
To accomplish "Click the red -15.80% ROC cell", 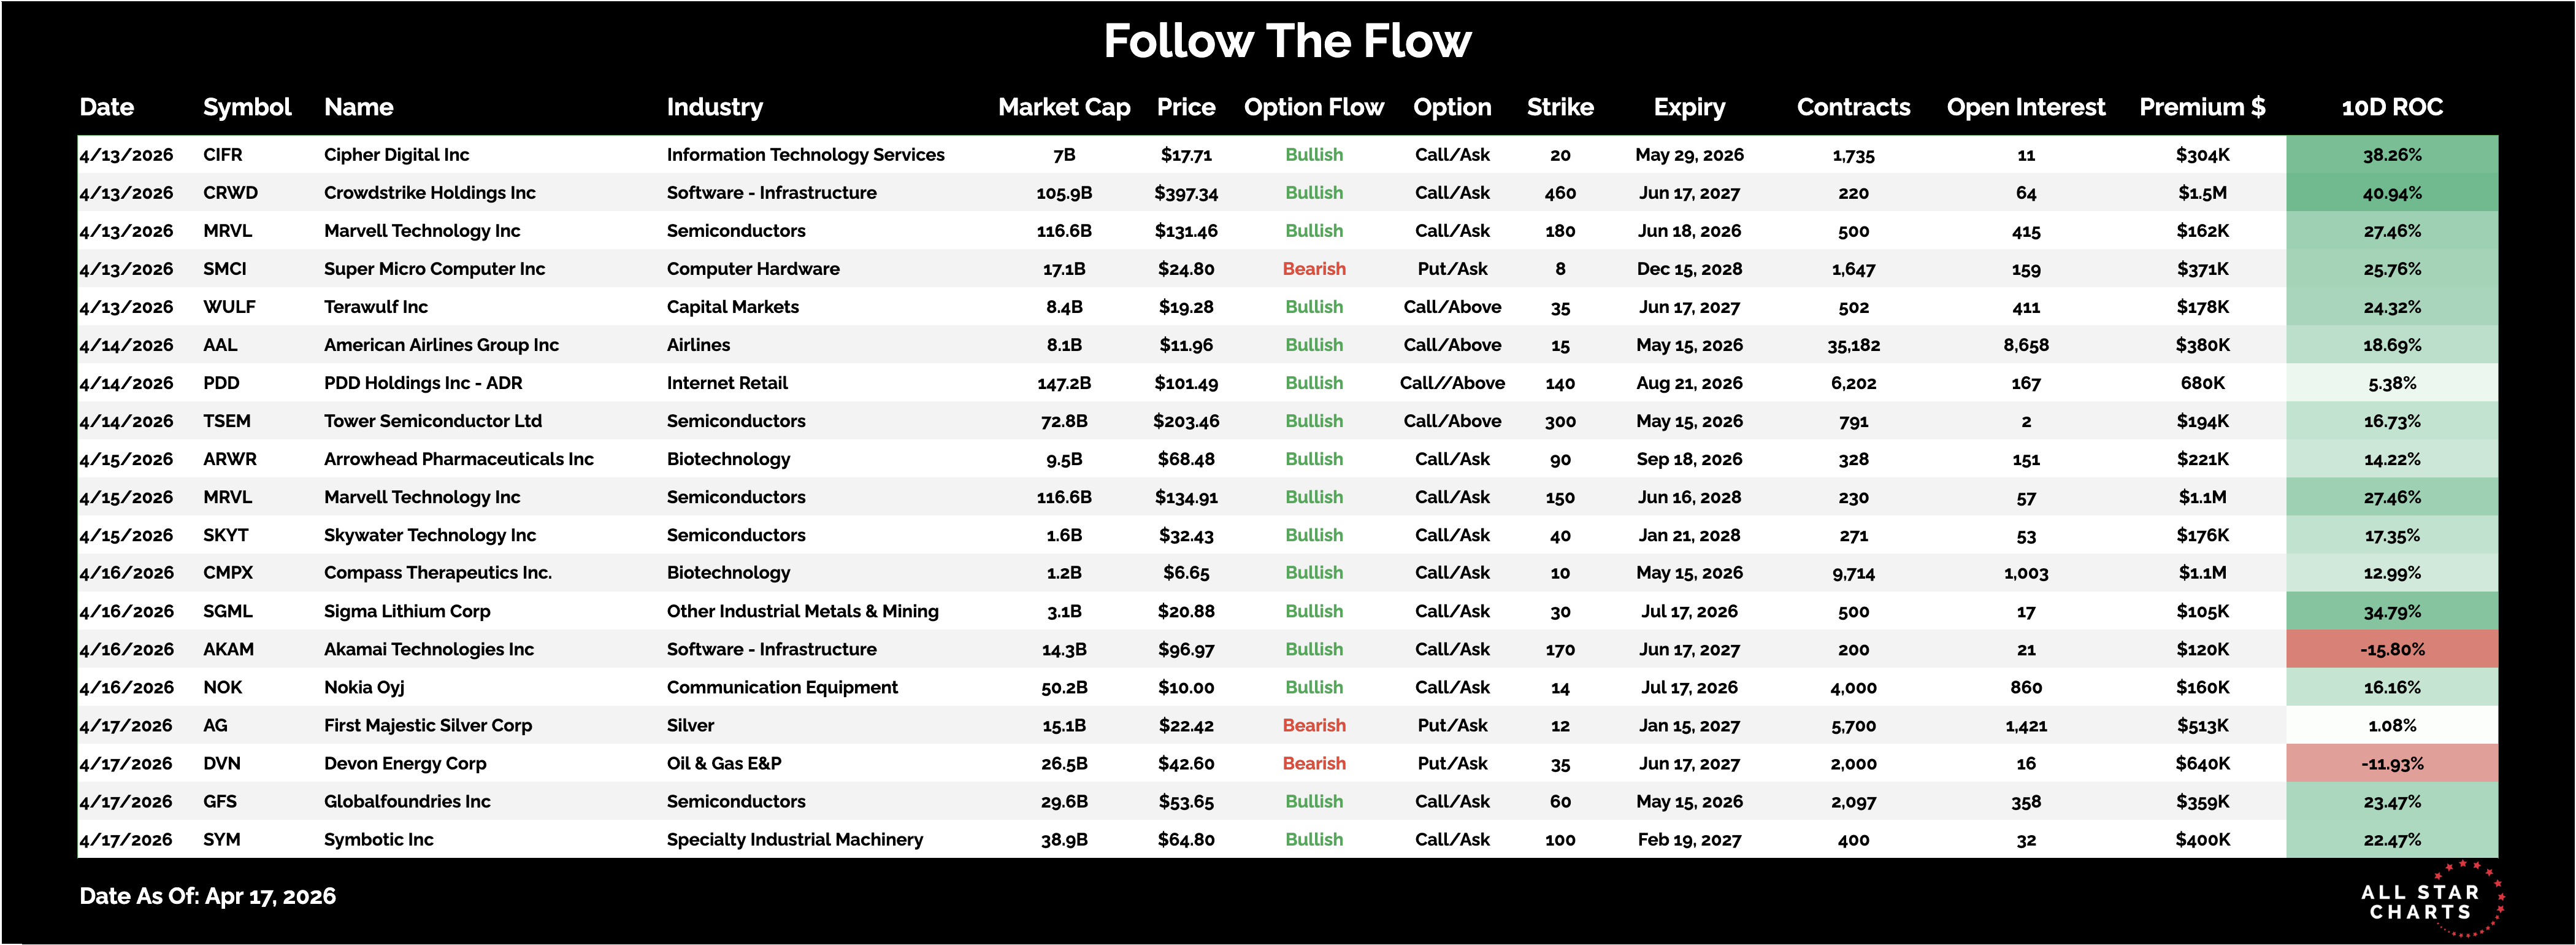I will (2391, 649).
